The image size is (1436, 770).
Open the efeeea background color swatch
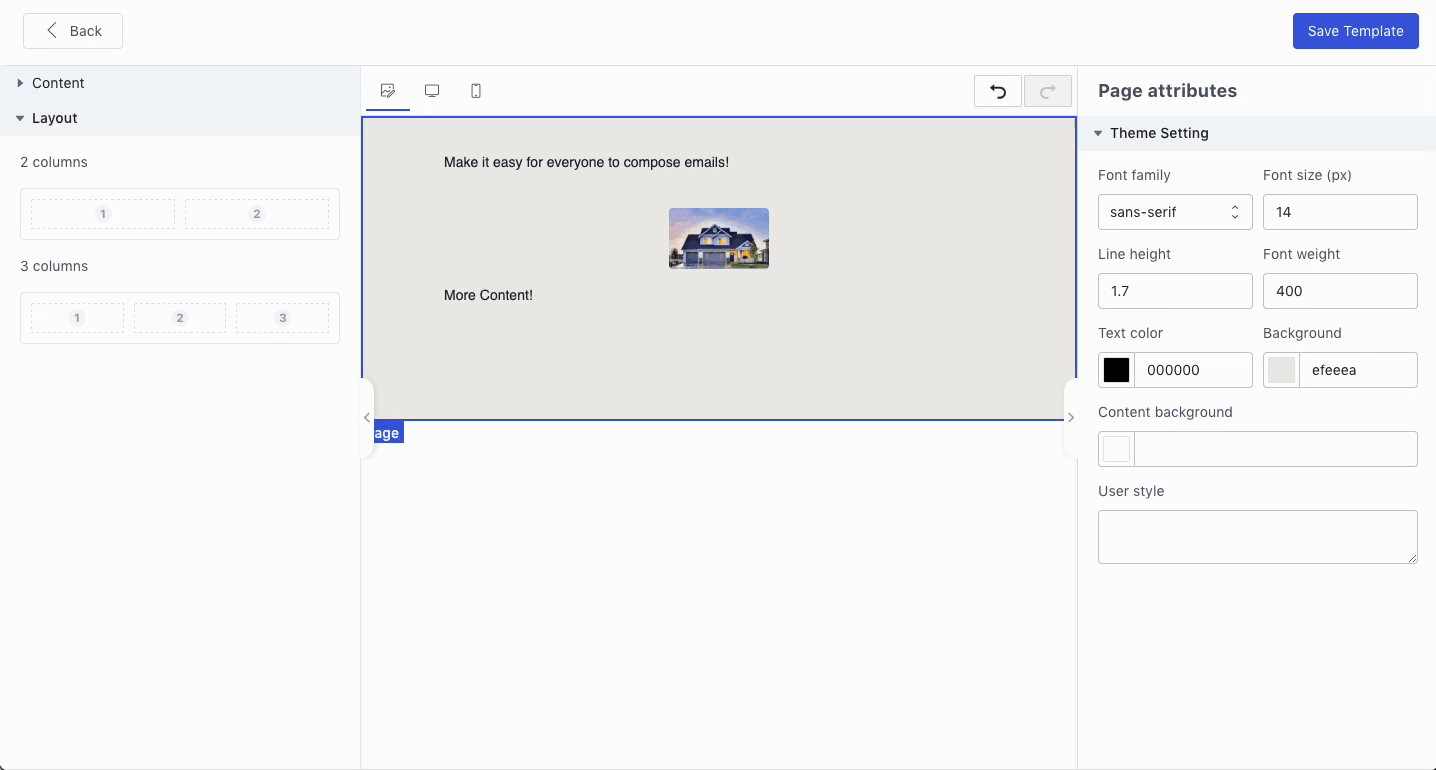[1281, 369]
